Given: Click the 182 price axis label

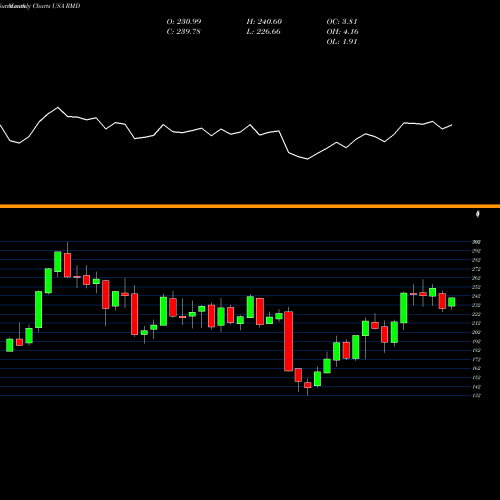Looking at the screenshot, I should tap(476, 350).
